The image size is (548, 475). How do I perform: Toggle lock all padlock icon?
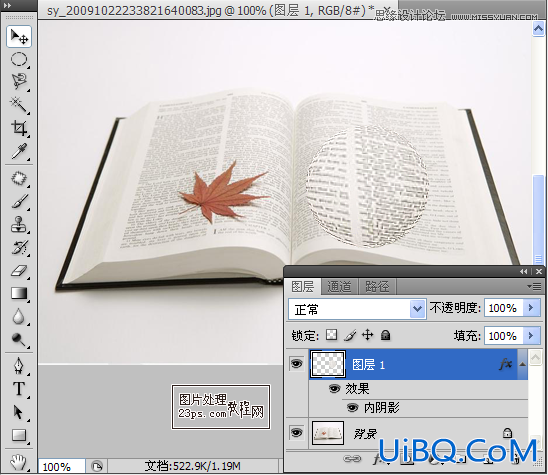385,335
